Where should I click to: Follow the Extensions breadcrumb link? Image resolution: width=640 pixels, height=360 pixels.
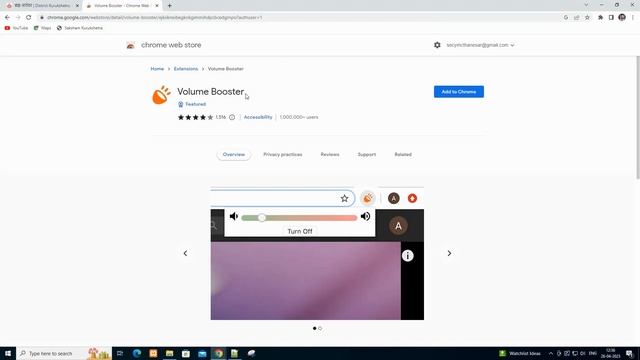[x=186, y=69]
